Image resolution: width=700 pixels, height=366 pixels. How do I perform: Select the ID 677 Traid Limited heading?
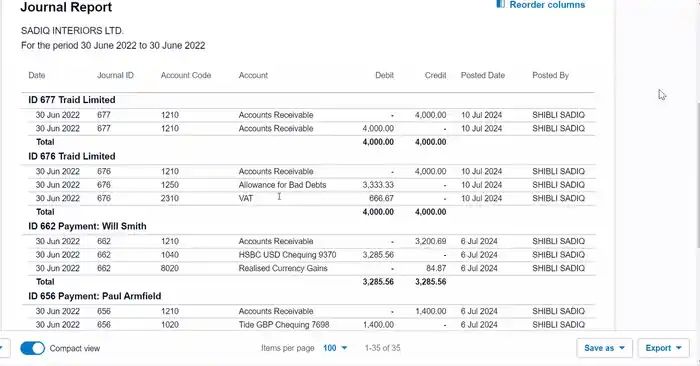tap(72, 100)
